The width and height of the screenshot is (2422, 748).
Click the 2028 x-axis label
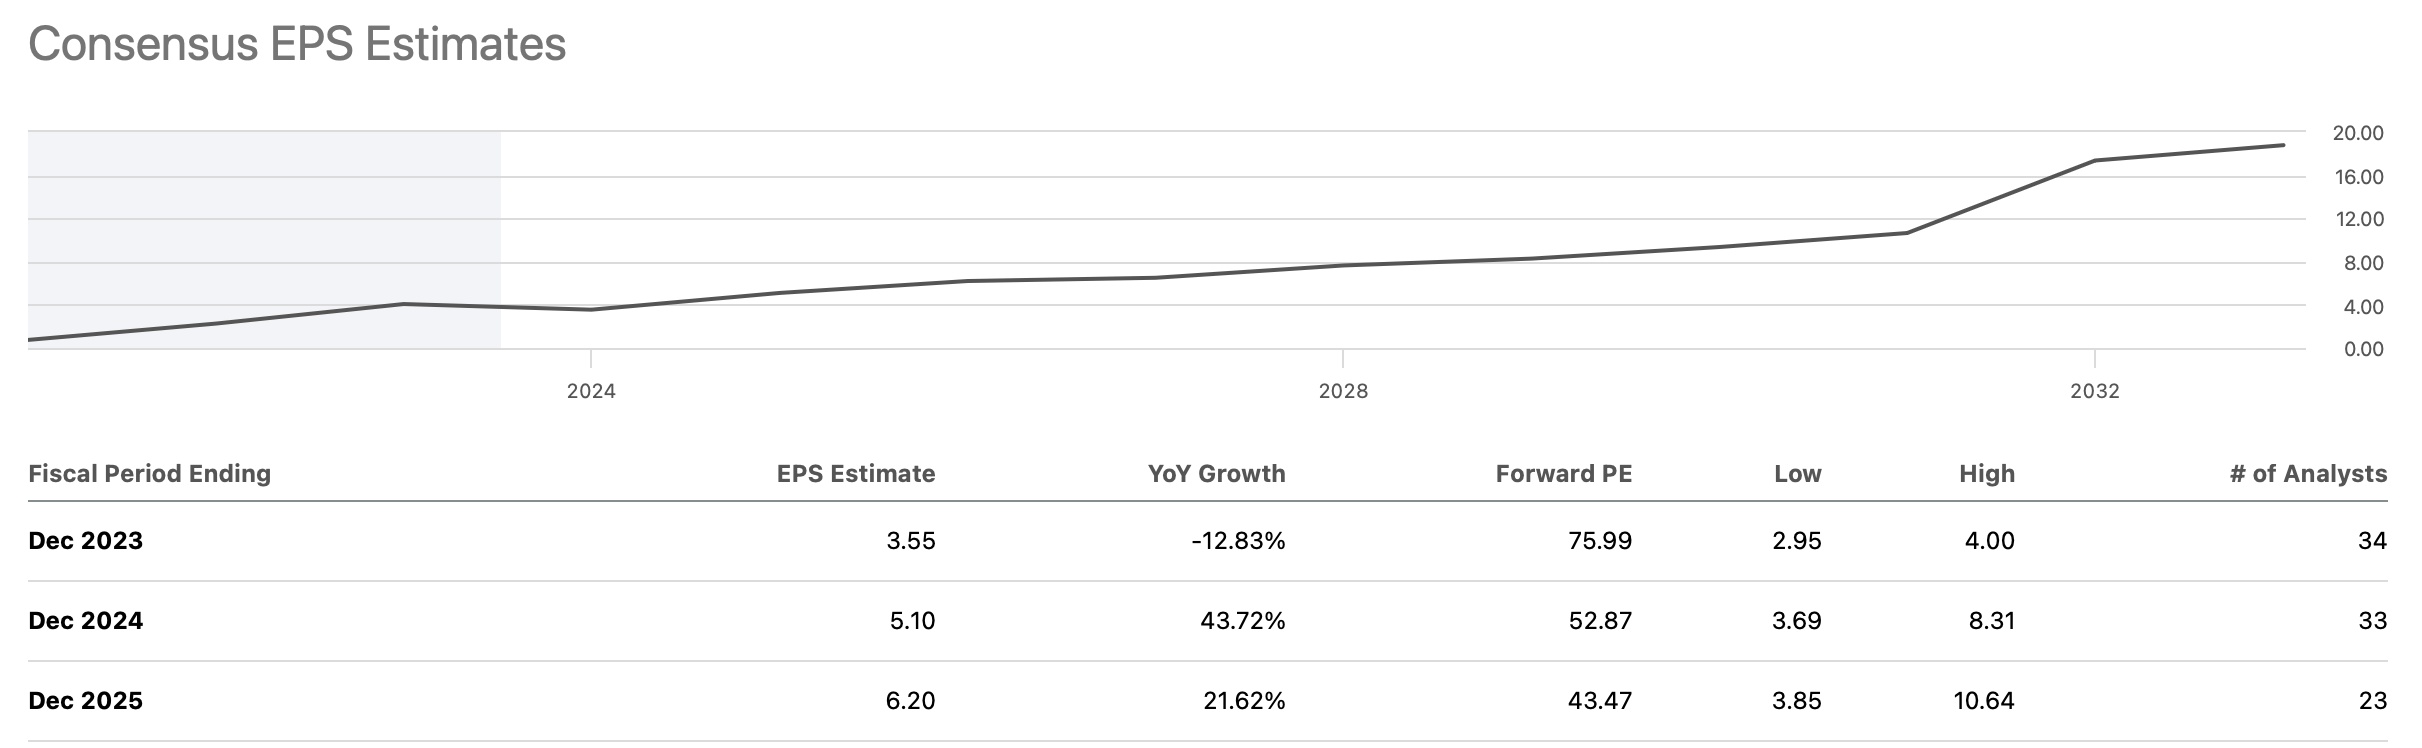pos(1343,391)
